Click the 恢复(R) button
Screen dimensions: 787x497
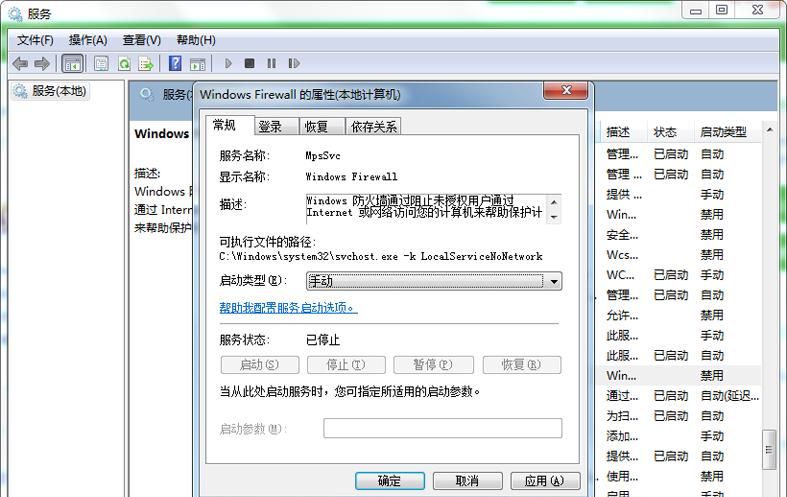pyautogui.click(x=522, y=365)
